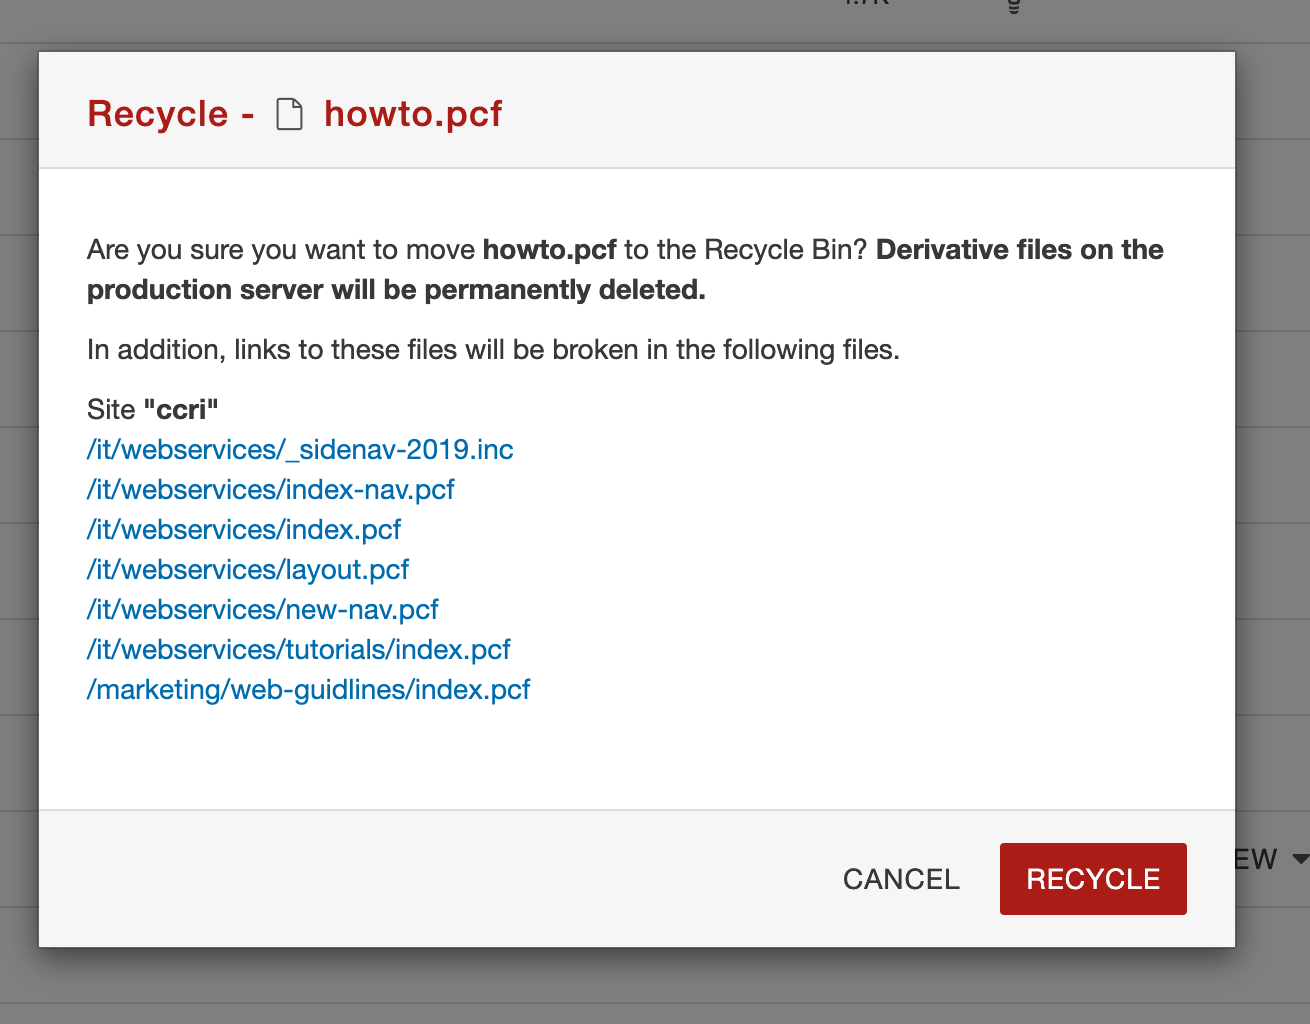Visit the /it/webservices/new-nav.pcf link
Viewport: 1310px width, 1024px height.
coord(263,609)
